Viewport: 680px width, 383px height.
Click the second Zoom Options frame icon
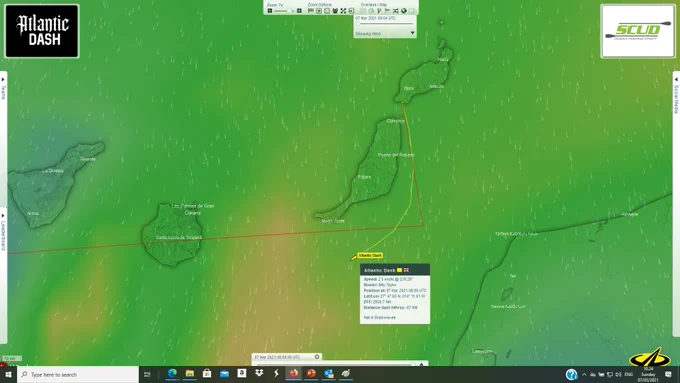click(319, 11)
